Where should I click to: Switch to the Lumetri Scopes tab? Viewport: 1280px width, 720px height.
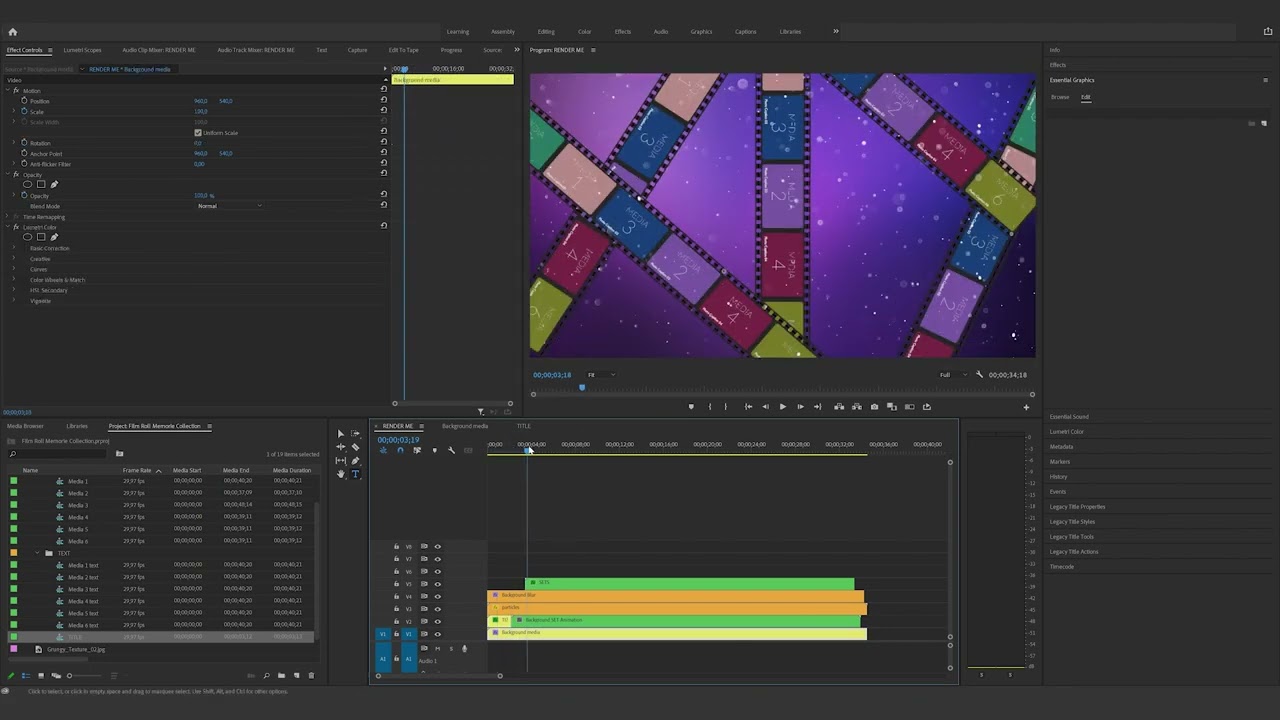[82, 50]
